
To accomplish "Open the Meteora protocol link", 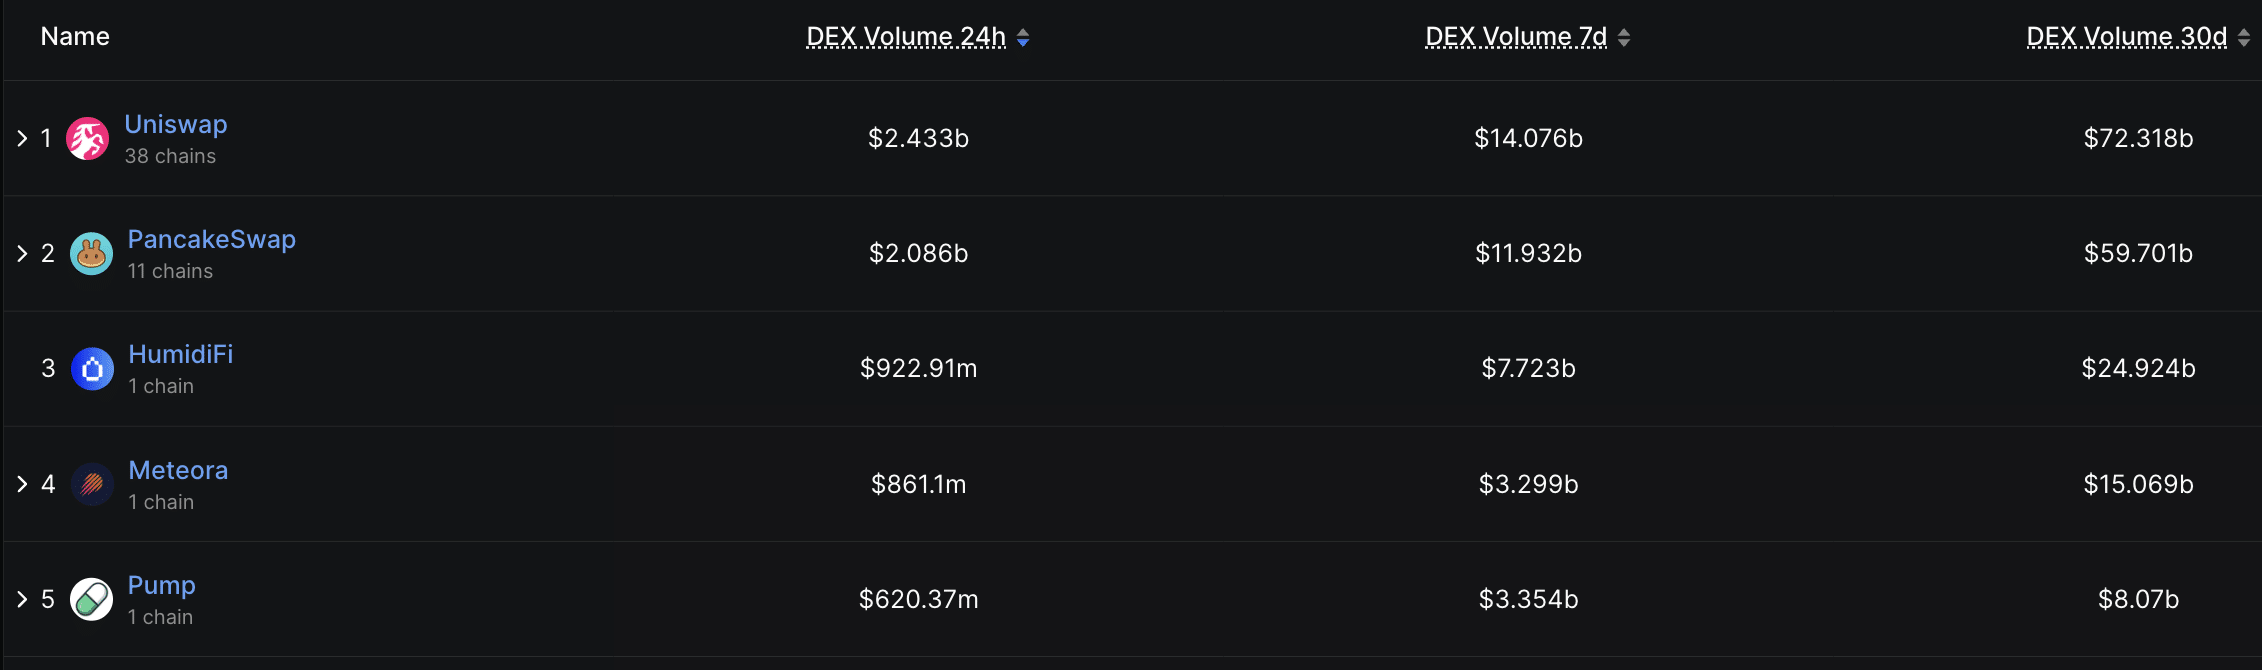I will (178, 470).
